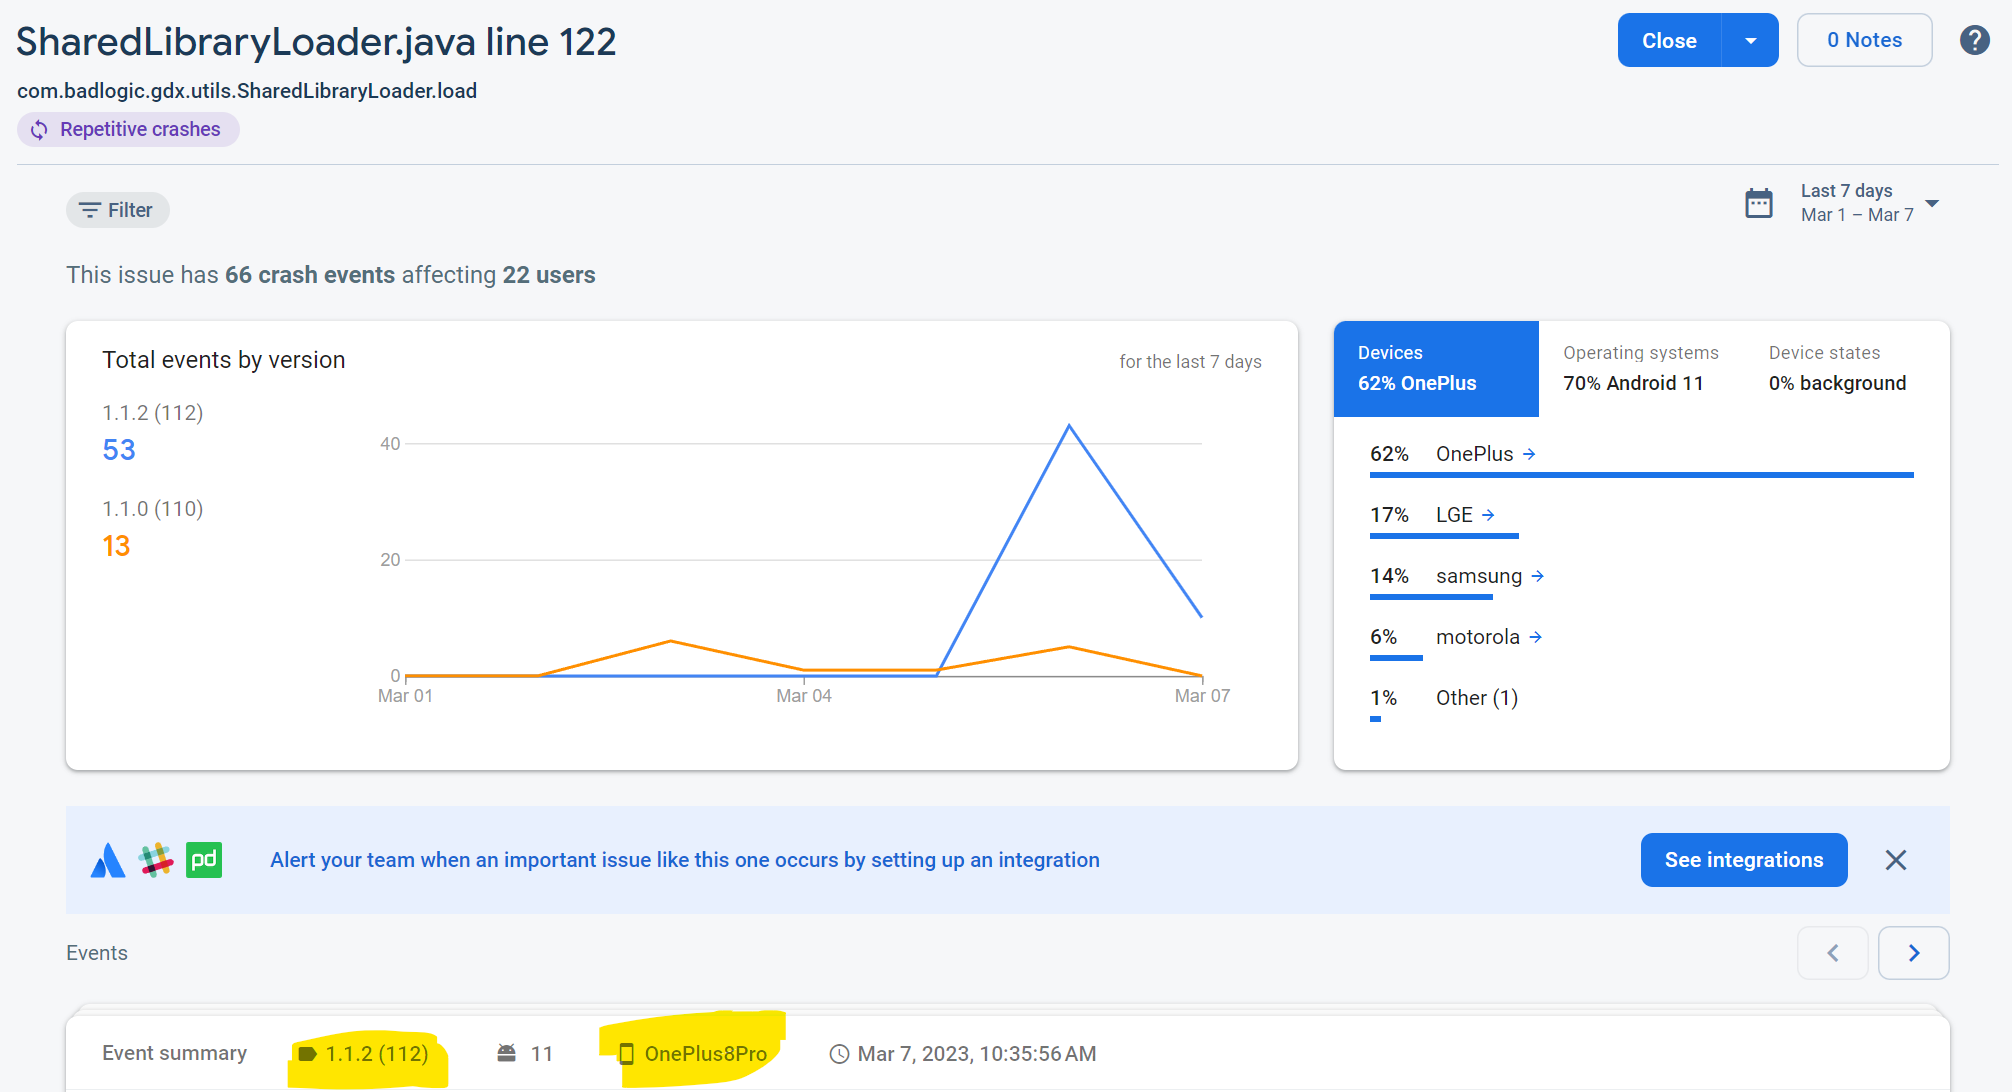Click the 1.1.2 (112) version count 53
The width and height of the screenshot is (2012, 1092).
119,450
